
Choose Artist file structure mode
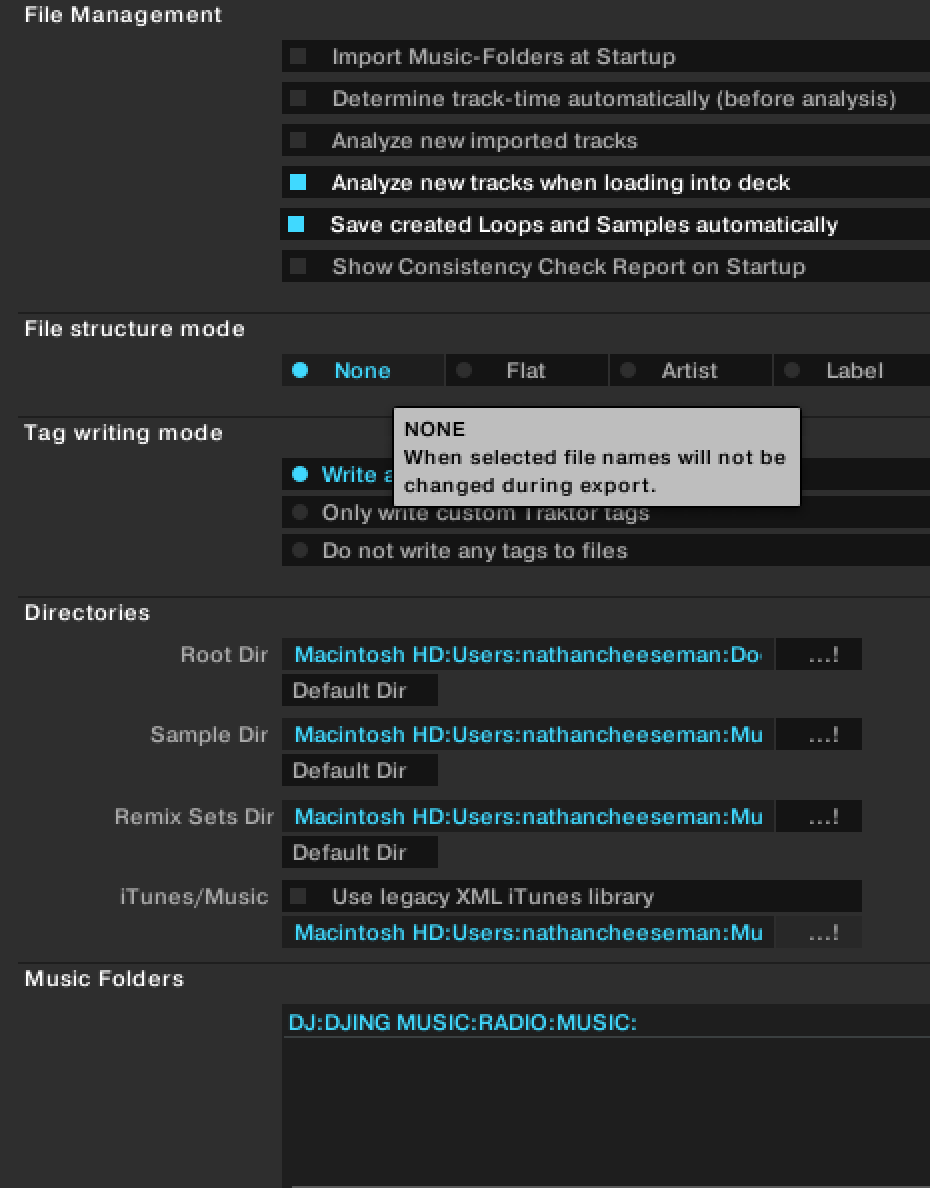click(x=628, y=371)
